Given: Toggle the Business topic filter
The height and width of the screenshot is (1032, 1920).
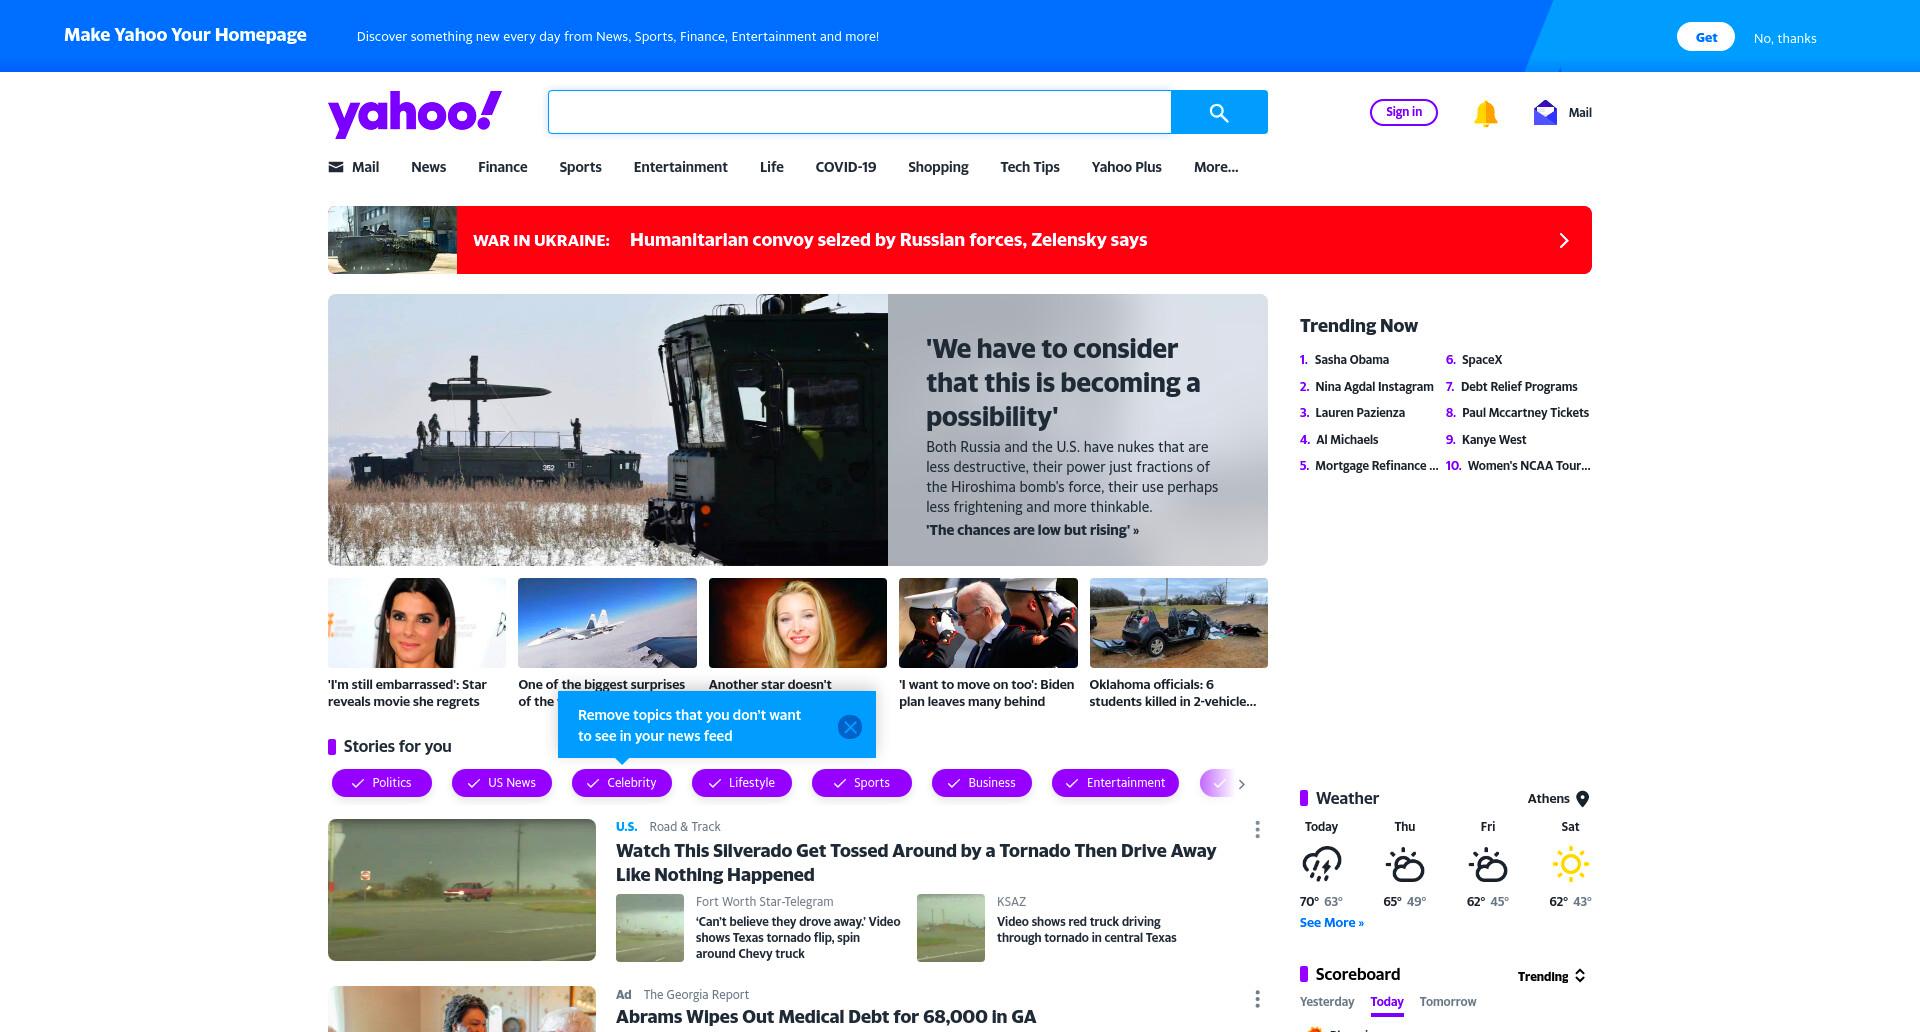Looking at the screenshot, I should tap(982, 783).
